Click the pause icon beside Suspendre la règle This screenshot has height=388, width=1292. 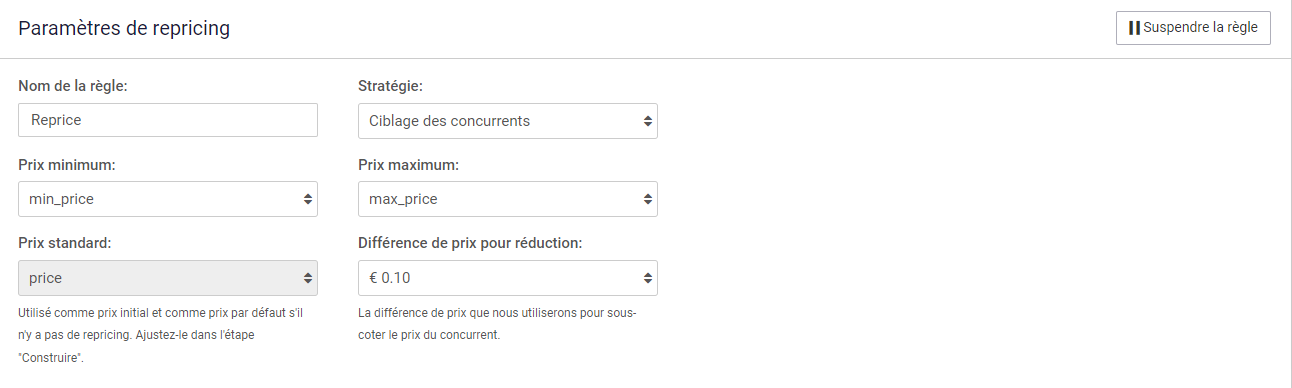[x=1134, y=28]
